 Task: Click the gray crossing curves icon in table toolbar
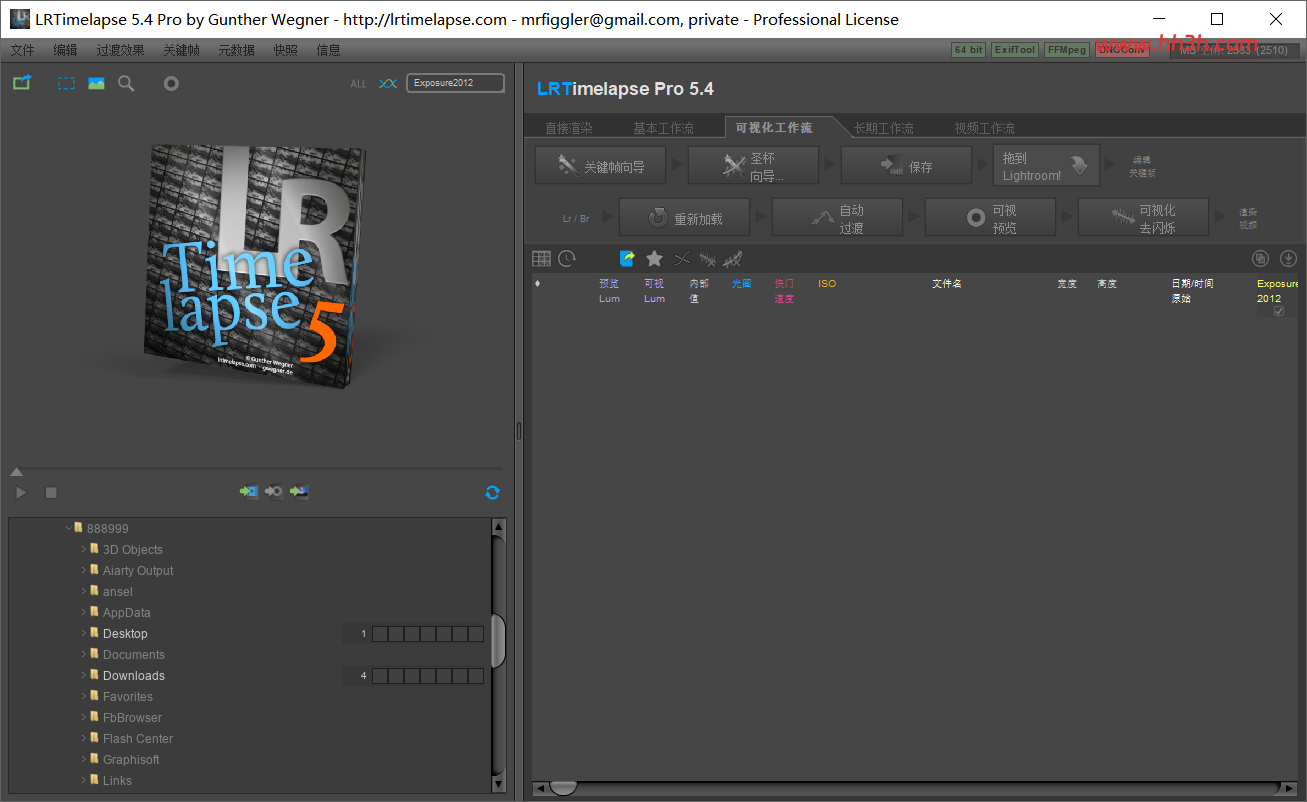pyautogui.click(x=682, y=259)
